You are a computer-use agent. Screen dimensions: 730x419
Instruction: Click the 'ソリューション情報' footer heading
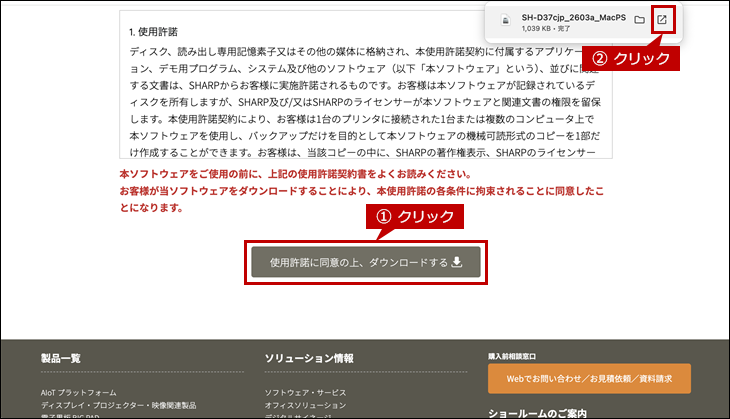coord(309,358)
